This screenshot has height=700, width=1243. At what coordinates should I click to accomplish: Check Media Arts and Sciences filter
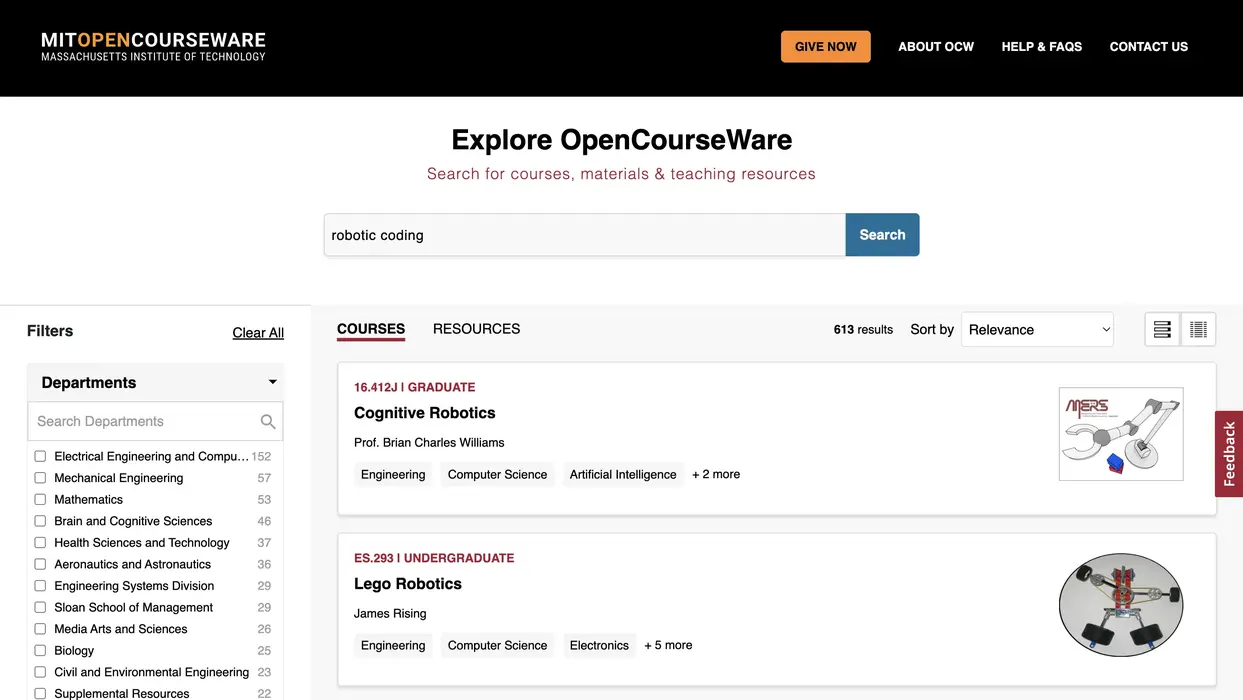[x=40, y=629]
